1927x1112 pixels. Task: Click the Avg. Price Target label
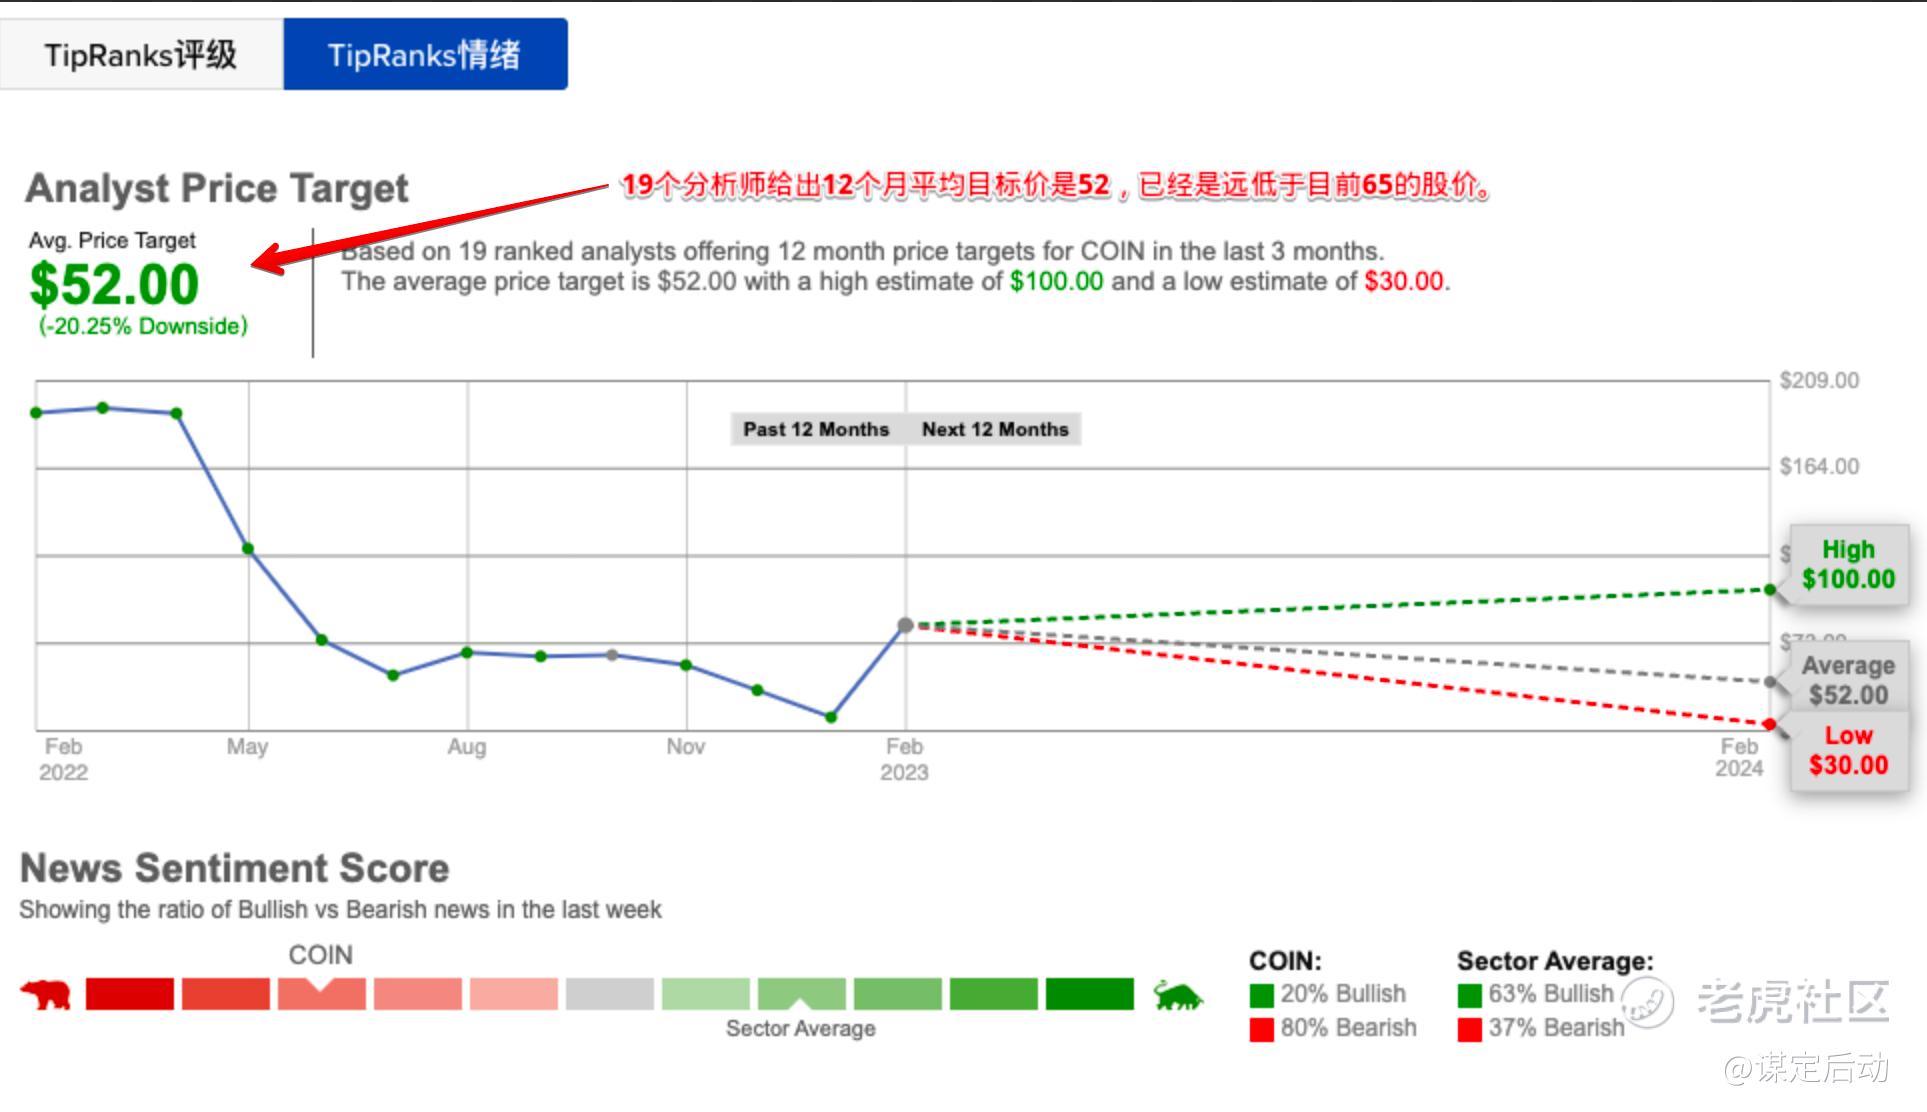click(112, 240)
